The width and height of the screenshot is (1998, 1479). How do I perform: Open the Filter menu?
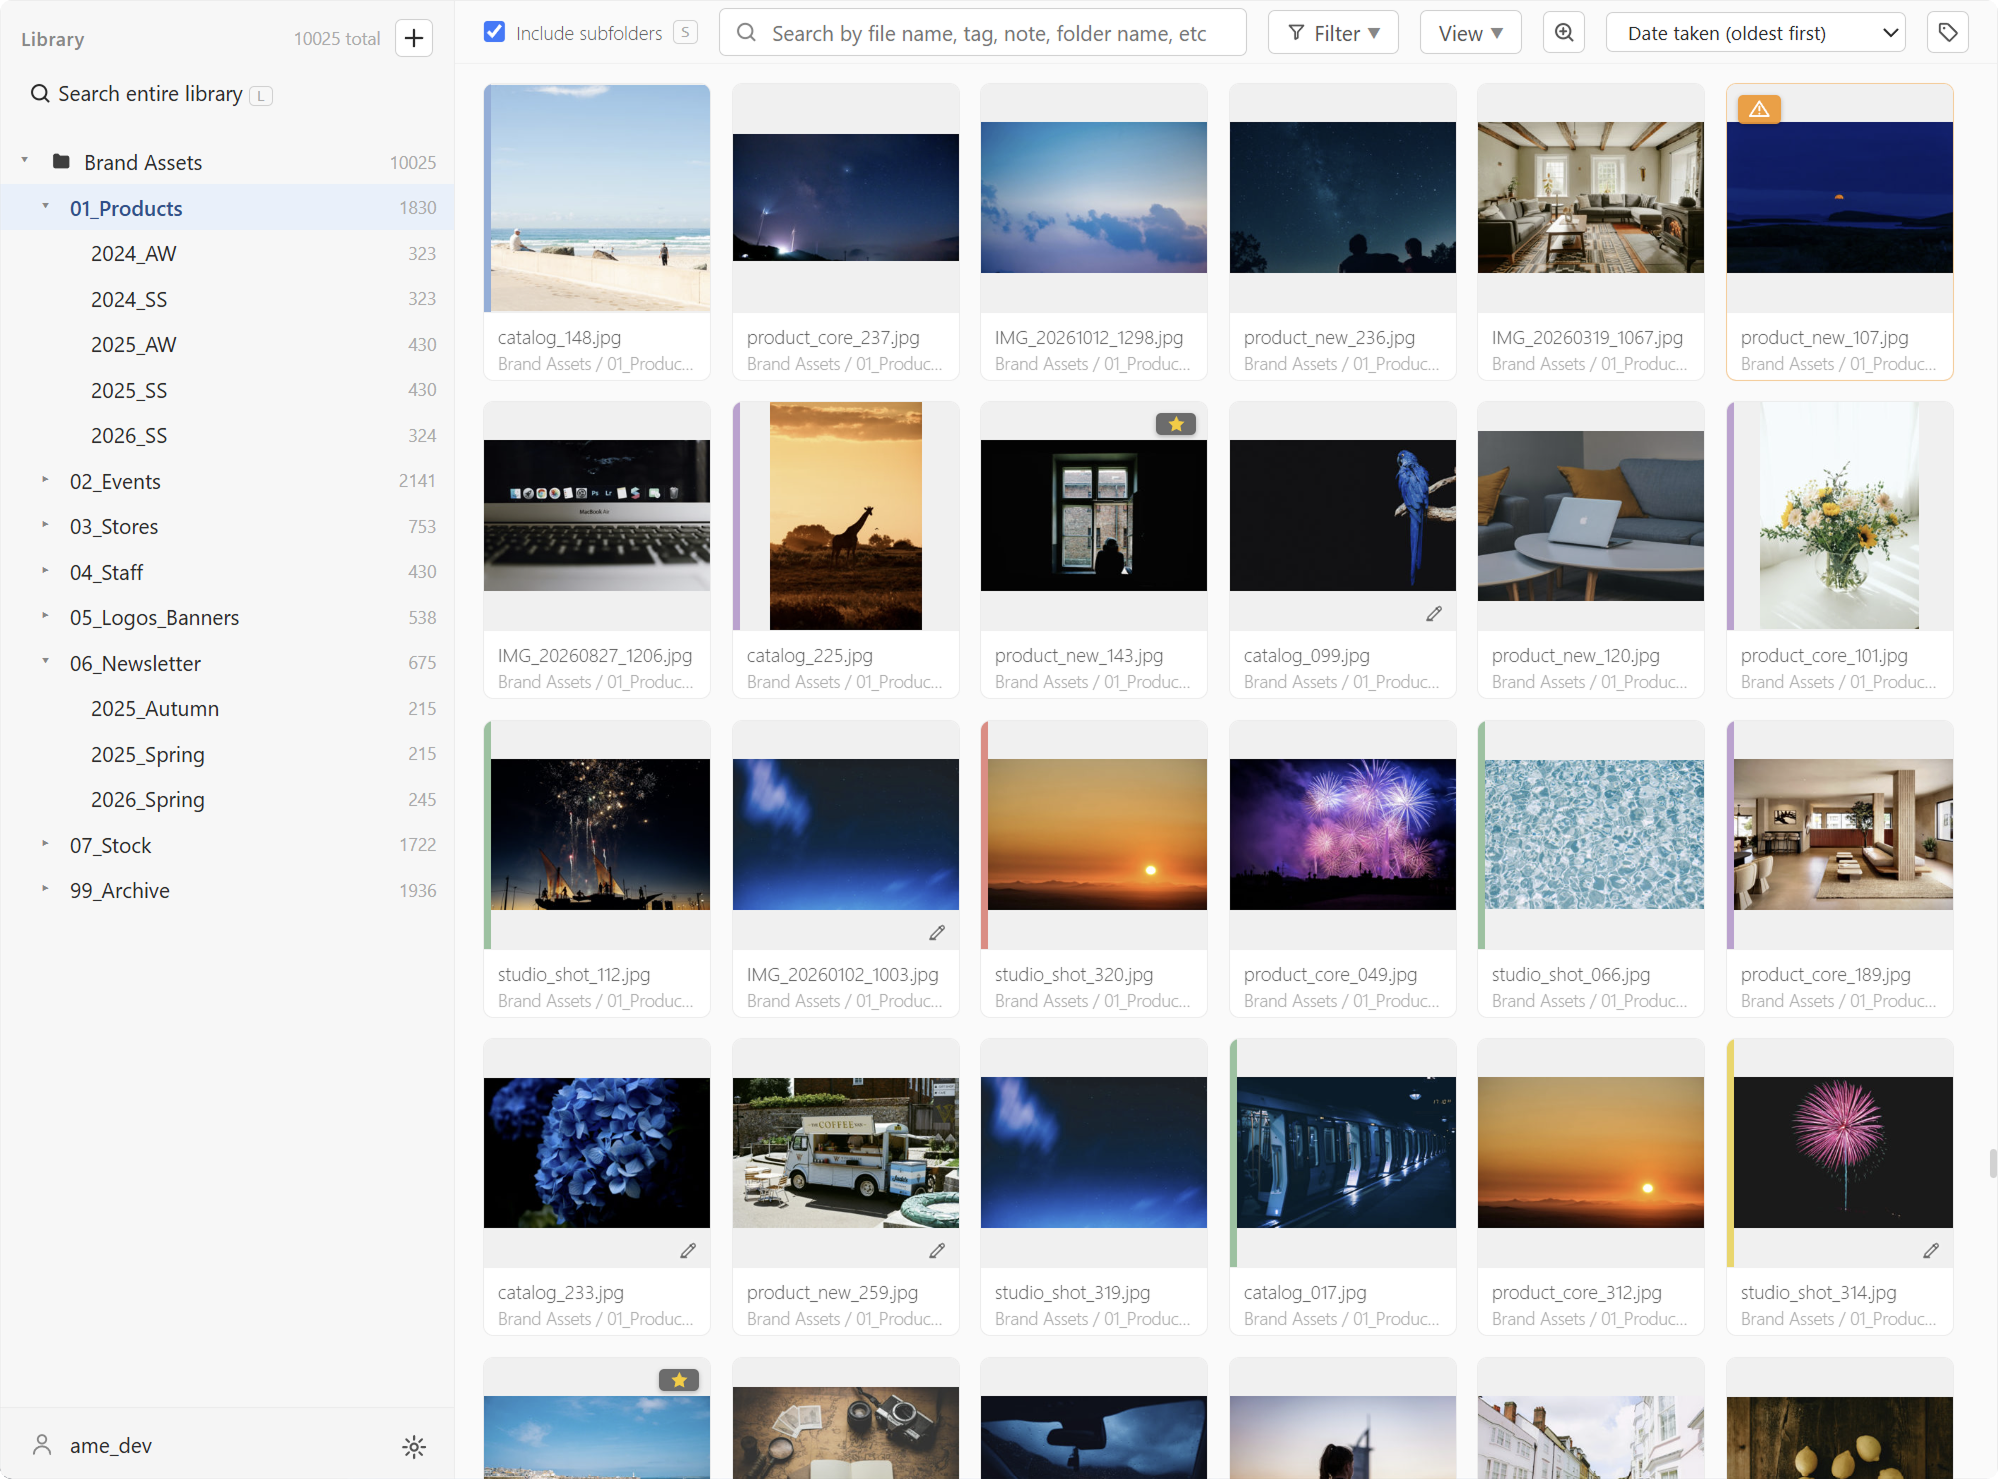[x=1333, y=33]
